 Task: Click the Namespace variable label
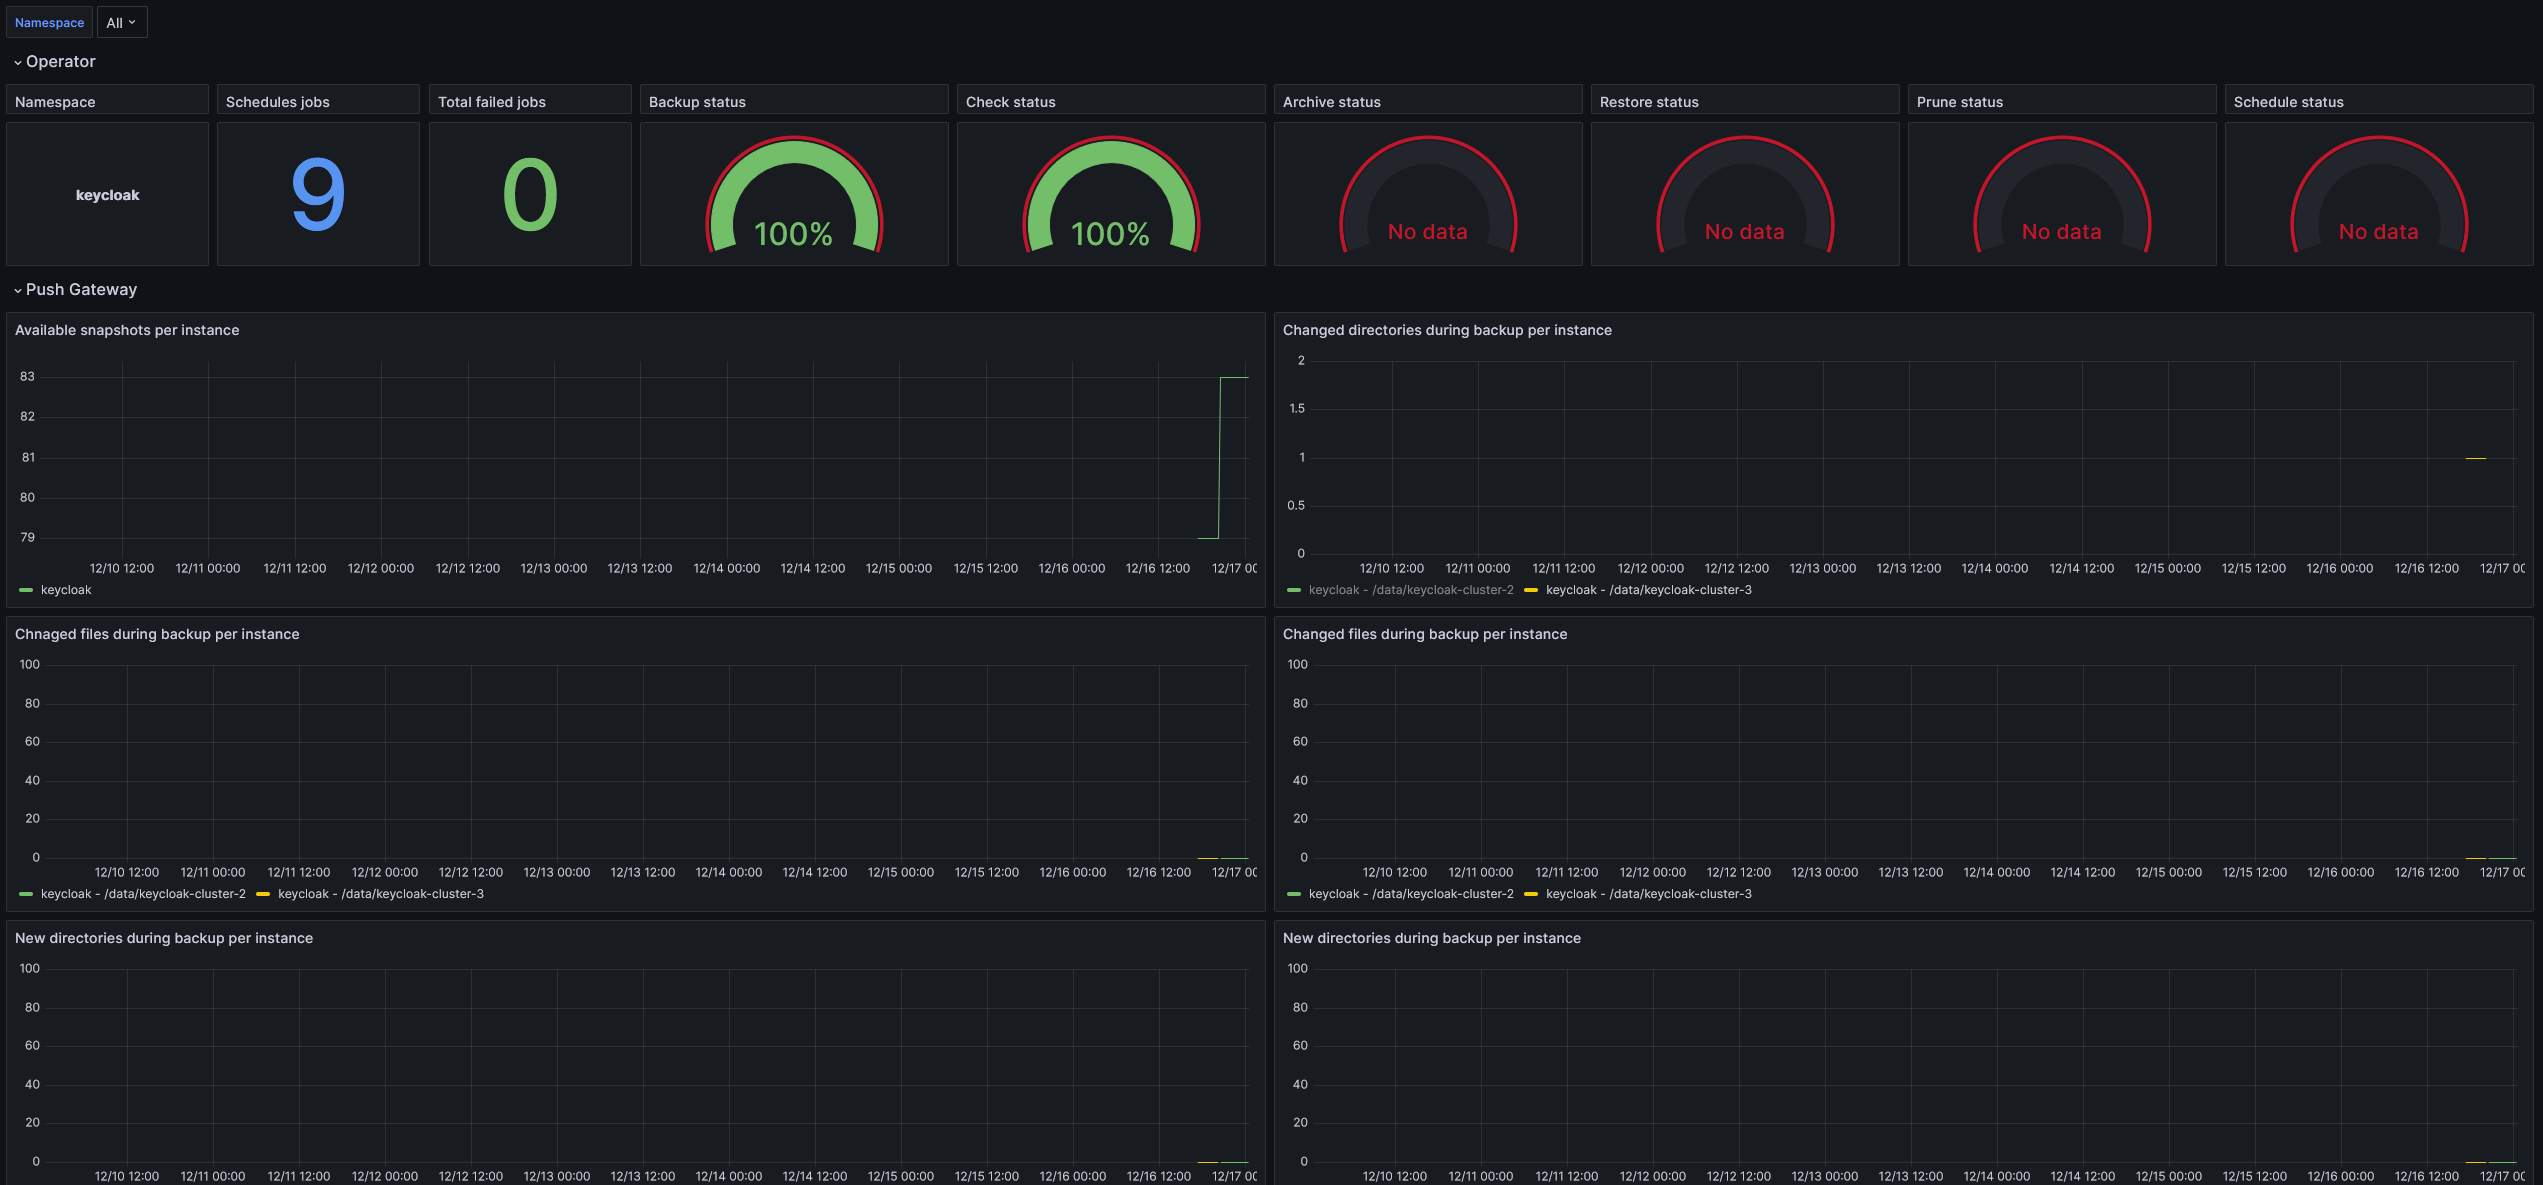click(49, 22)
